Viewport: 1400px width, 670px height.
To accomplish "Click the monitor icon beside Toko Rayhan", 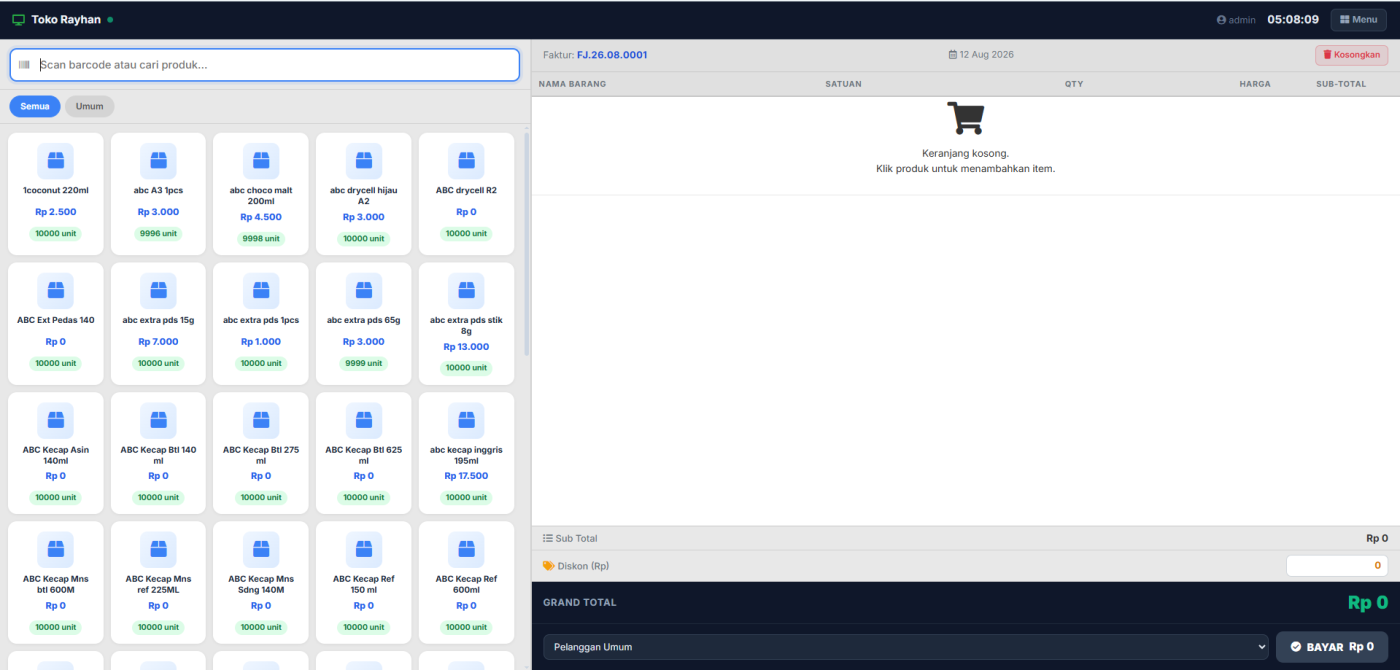I will coord(18,20).
